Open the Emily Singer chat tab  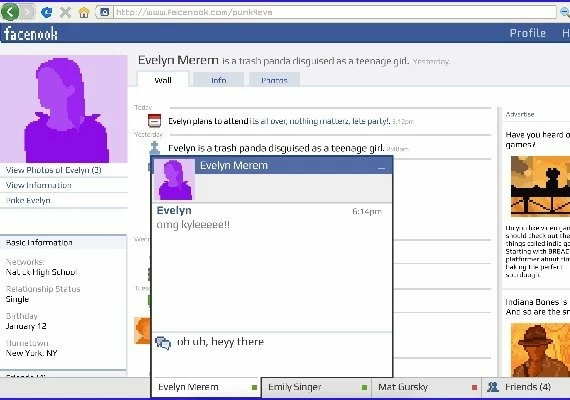316,387
